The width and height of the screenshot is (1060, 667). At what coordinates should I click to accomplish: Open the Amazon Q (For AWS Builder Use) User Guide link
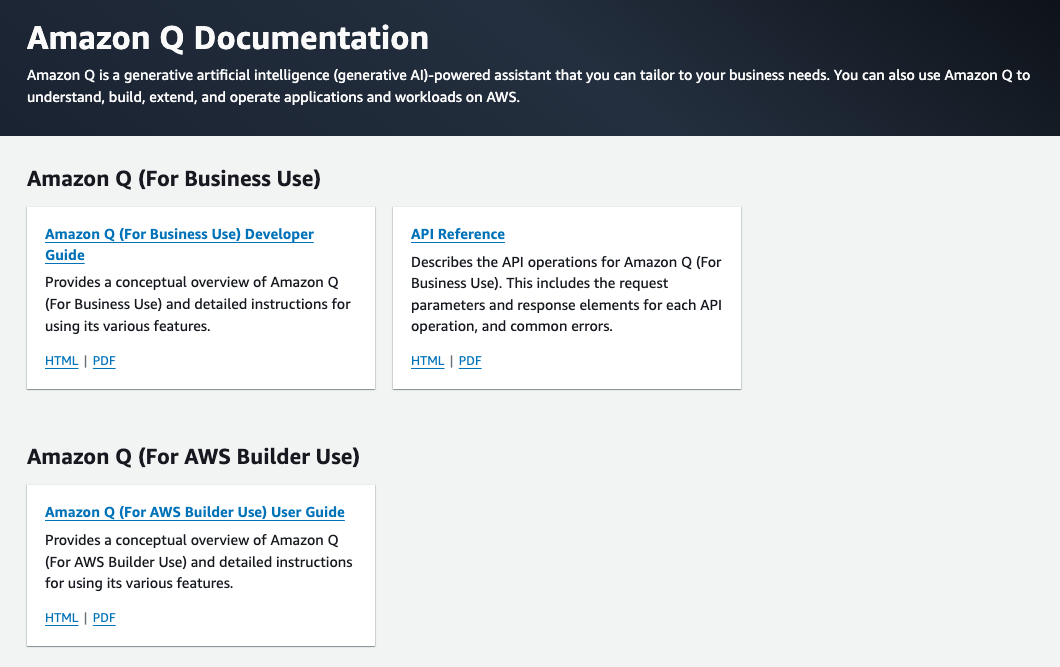pyautogui.click(x=195, y=512)
